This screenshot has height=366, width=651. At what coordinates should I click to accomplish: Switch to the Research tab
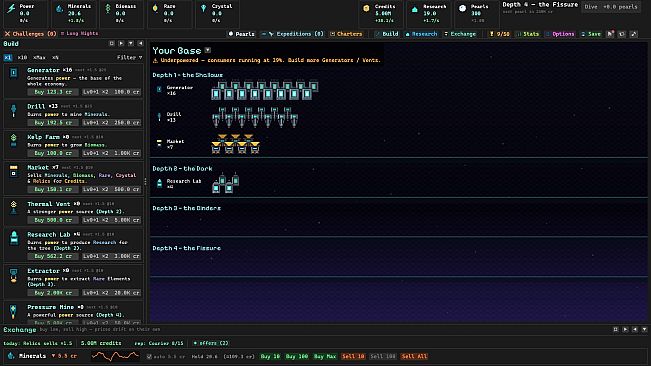coord(421,34)
